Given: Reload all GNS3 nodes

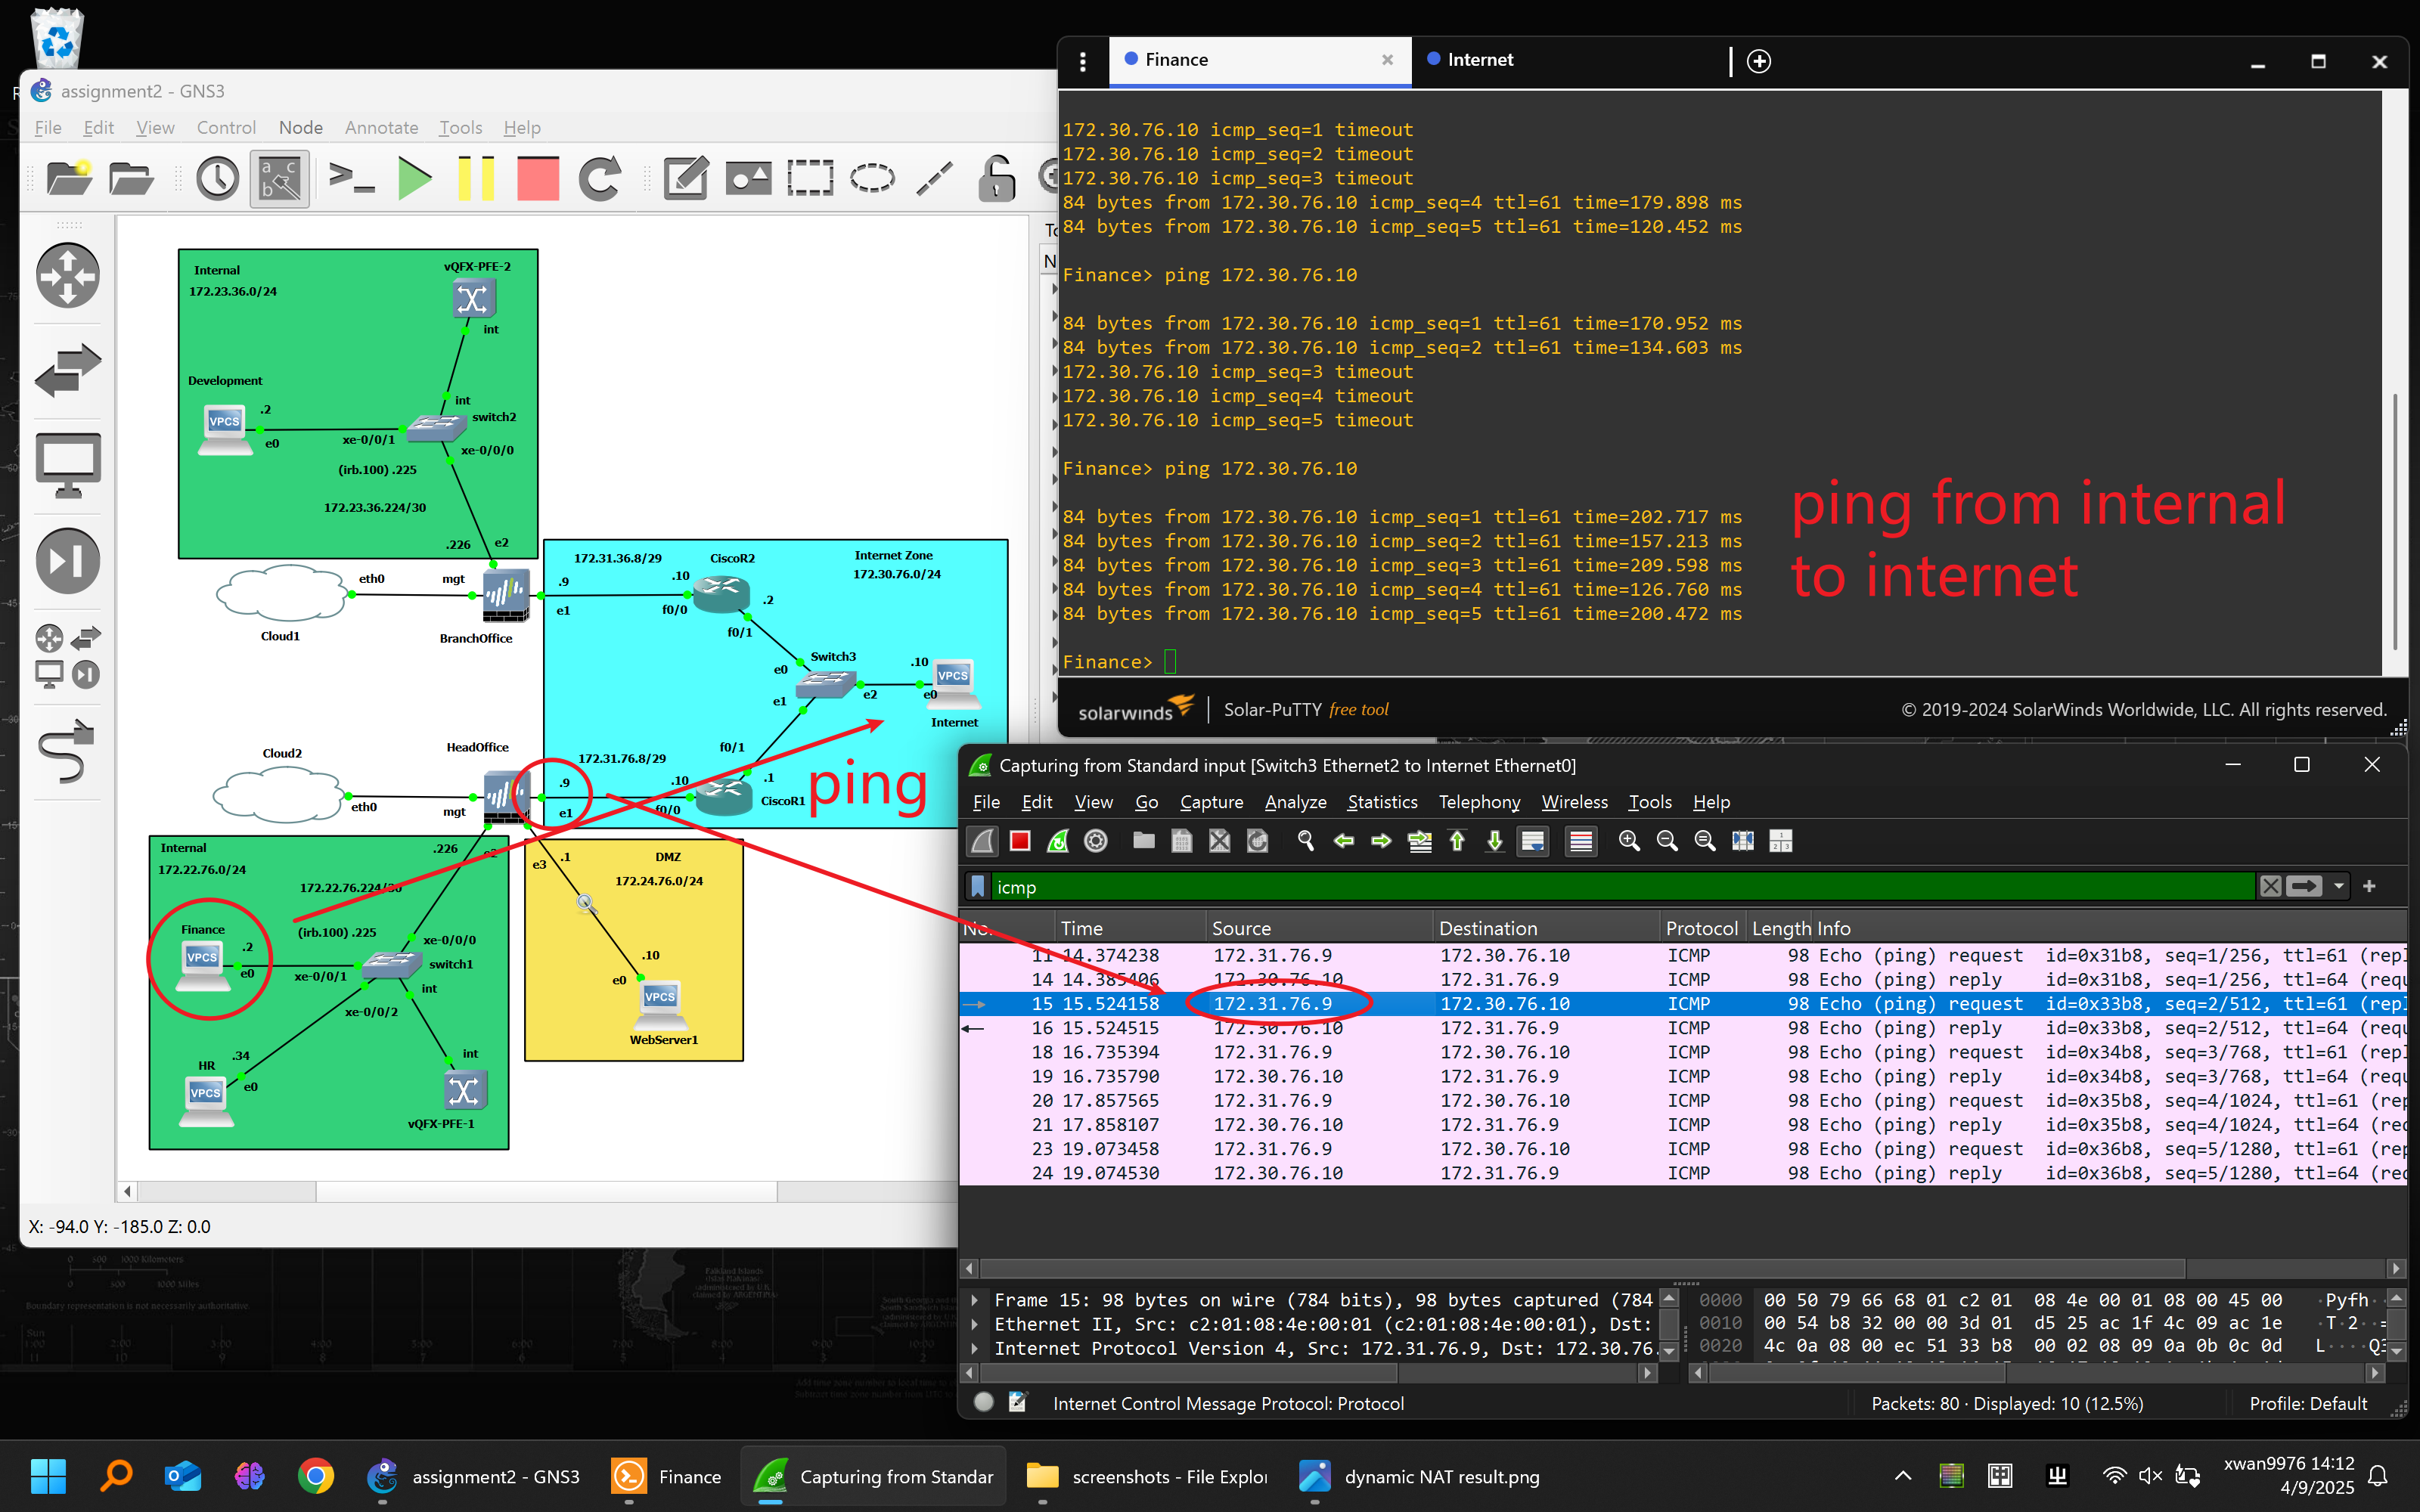Looking at the screenshot, I should click(600, 179).
